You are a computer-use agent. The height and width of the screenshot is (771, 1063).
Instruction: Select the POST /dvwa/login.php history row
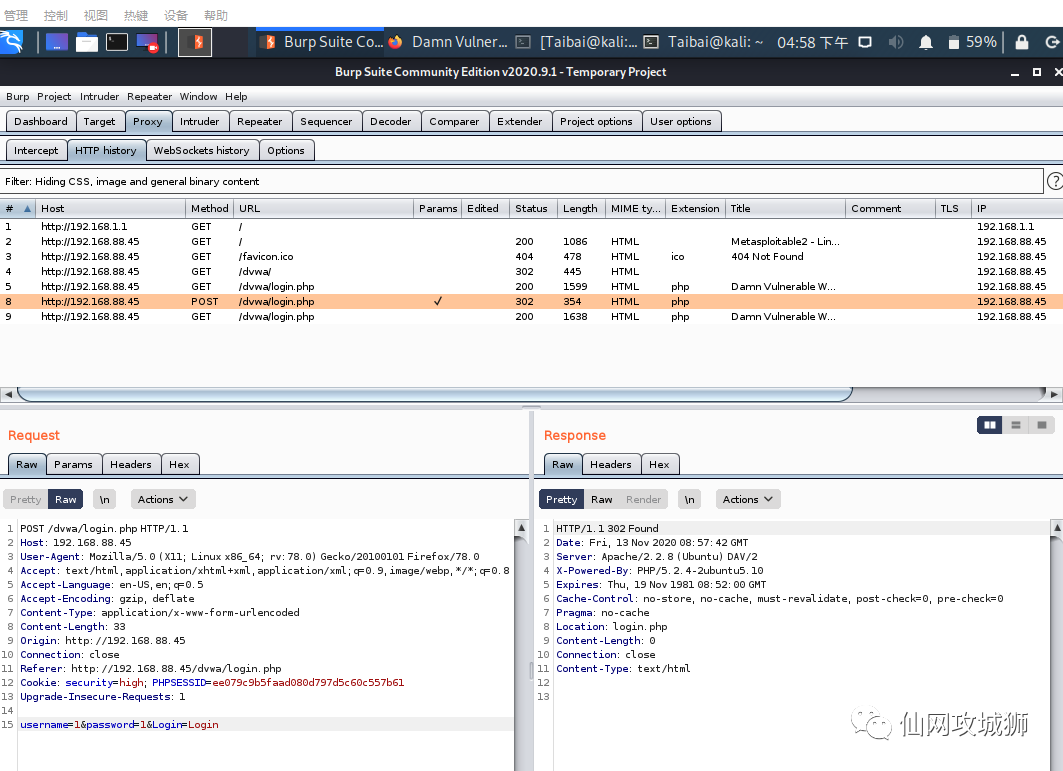pos(300,301)
